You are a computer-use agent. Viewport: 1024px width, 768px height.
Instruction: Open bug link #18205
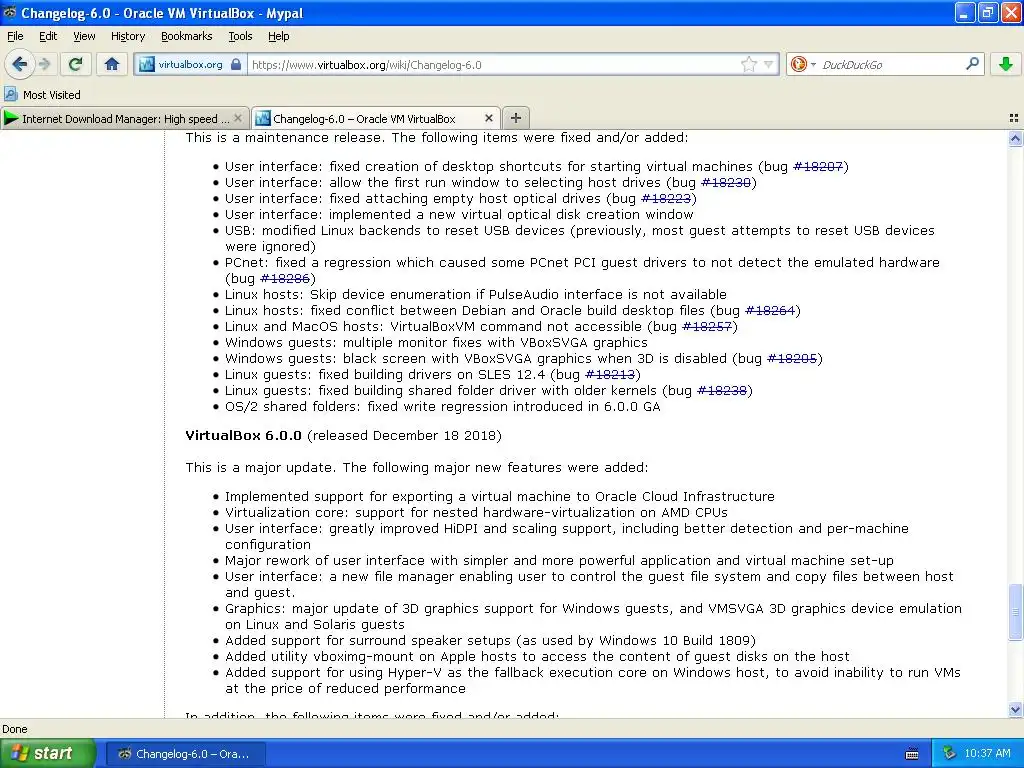792,359
